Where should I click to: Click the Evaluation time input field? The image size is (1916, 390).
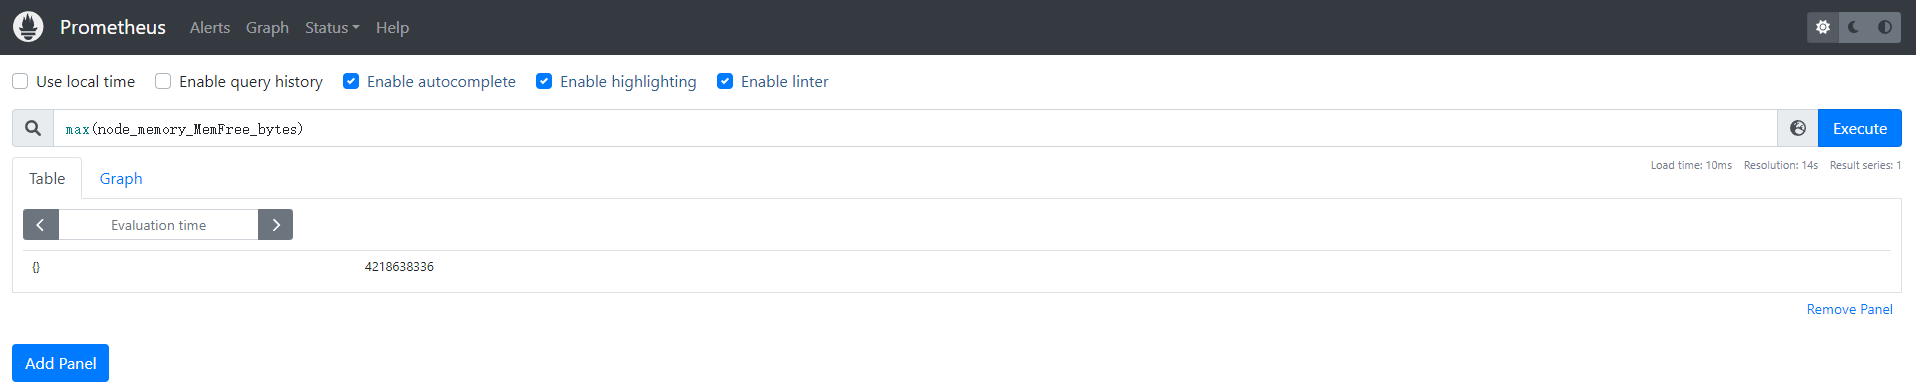158,225
